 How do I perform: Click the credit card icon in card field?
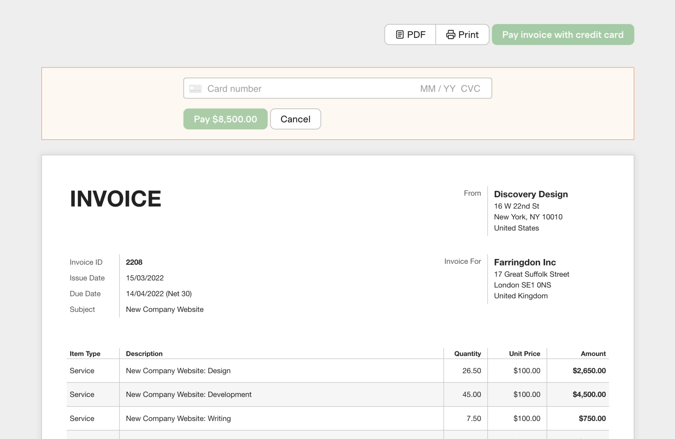click(196, 89)
